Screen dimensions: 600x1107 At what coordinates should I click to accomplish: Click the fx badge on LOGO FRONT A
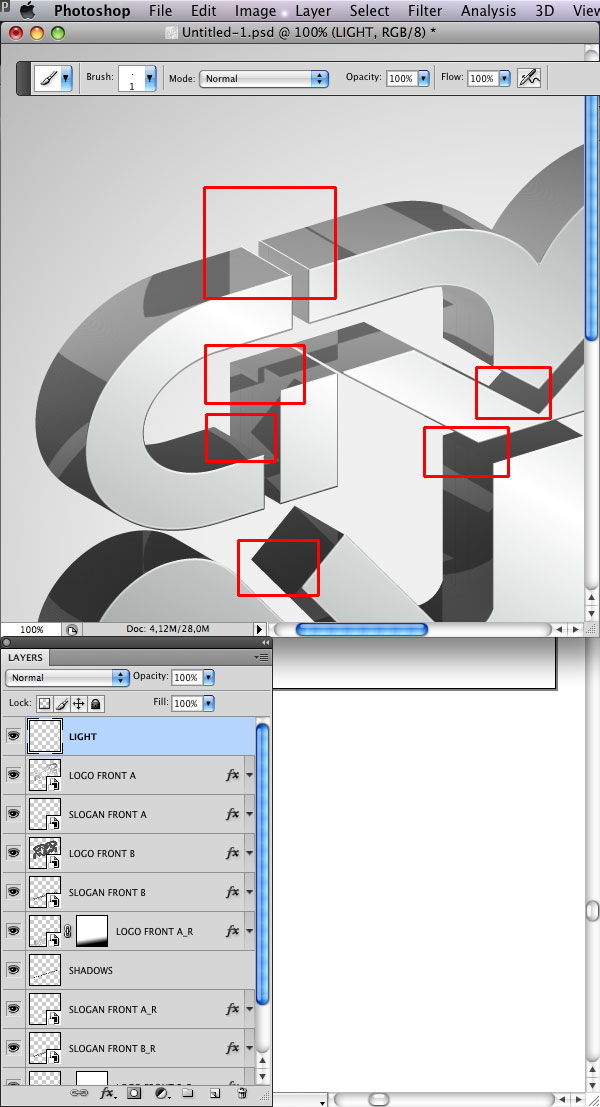tap(232, 775)
